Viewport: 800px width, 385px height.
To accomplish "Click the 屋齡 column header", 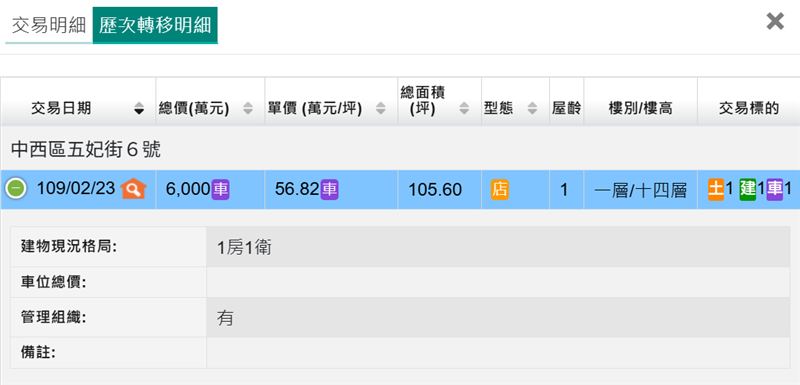I will [x=566, y=102].
